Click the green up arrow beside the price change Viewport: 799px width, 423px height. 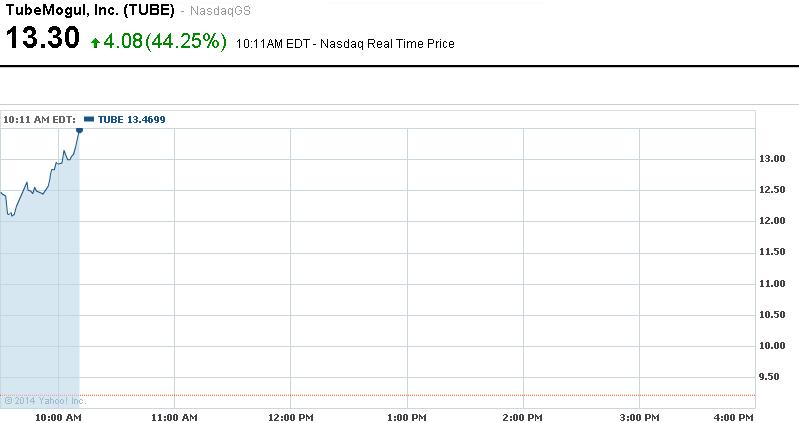tap(95, 43)
